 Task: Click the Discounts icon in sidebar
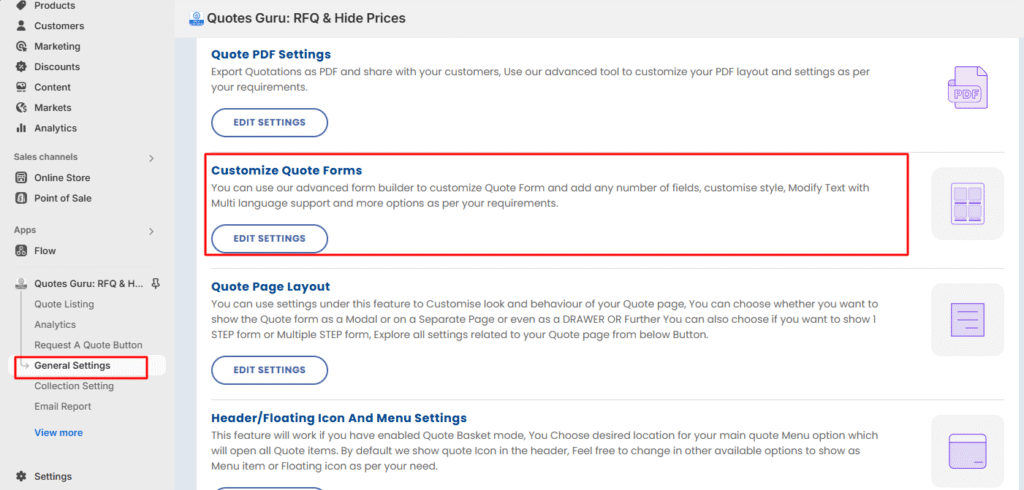22,67
